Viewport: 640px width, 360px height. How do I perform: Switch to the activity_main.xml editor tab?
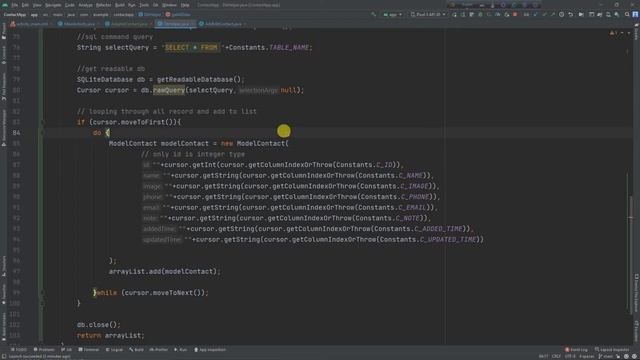[31, 24]
